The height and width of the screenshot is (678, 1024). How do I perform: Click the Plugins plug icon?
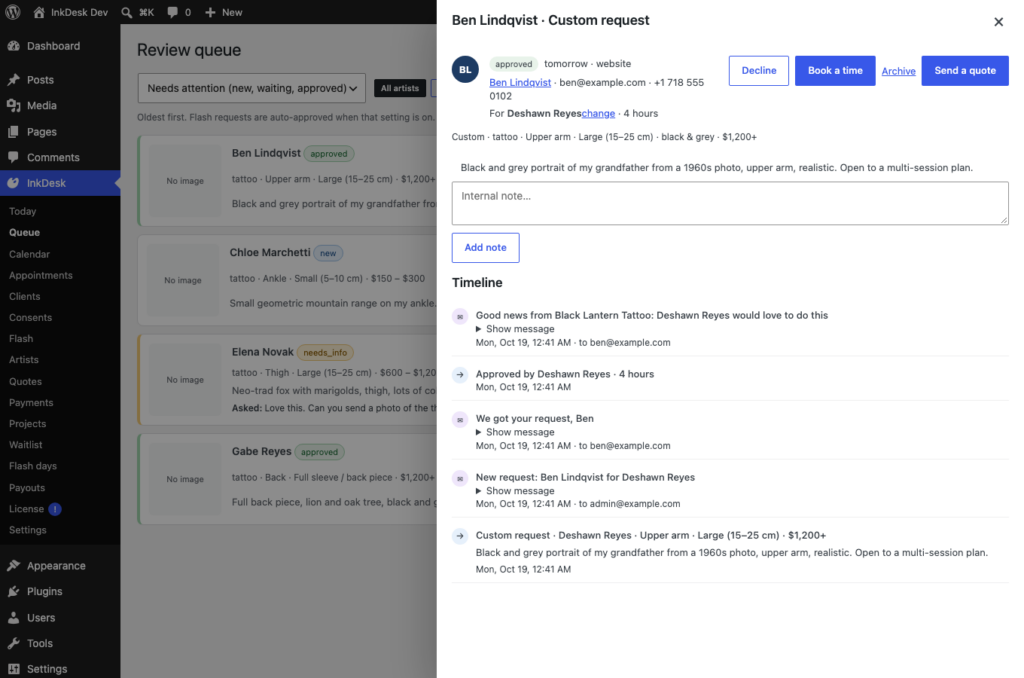pos(13,591)
